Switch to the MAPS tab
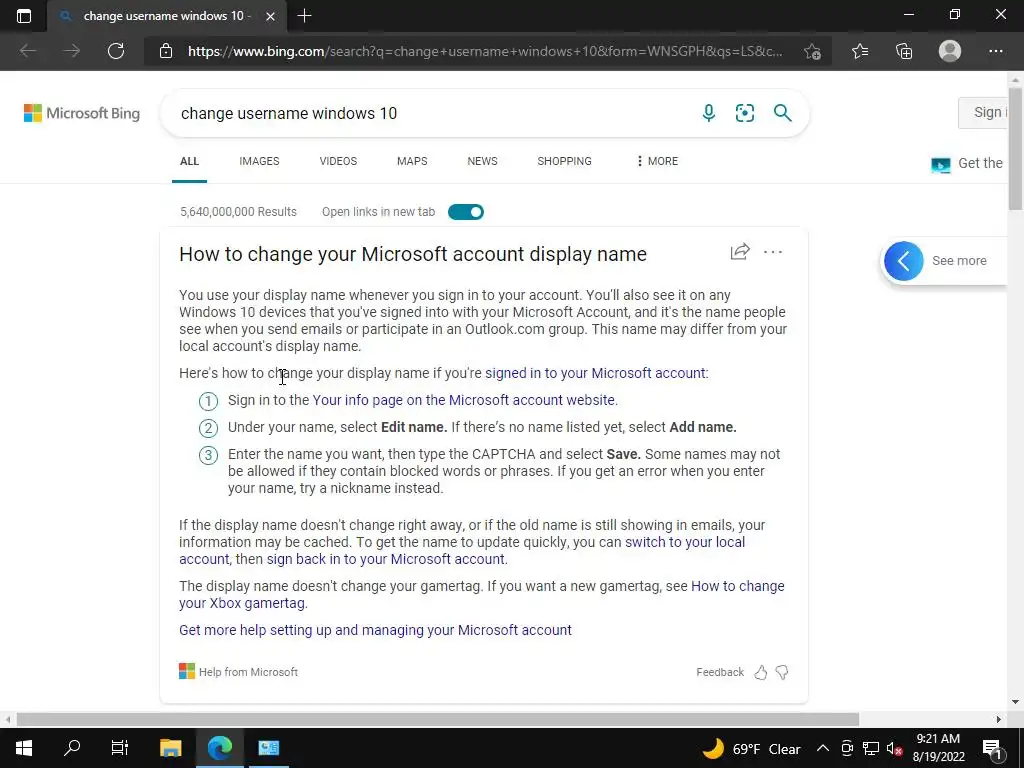Viewport: 1024px width, 768px height. [412, 161]
